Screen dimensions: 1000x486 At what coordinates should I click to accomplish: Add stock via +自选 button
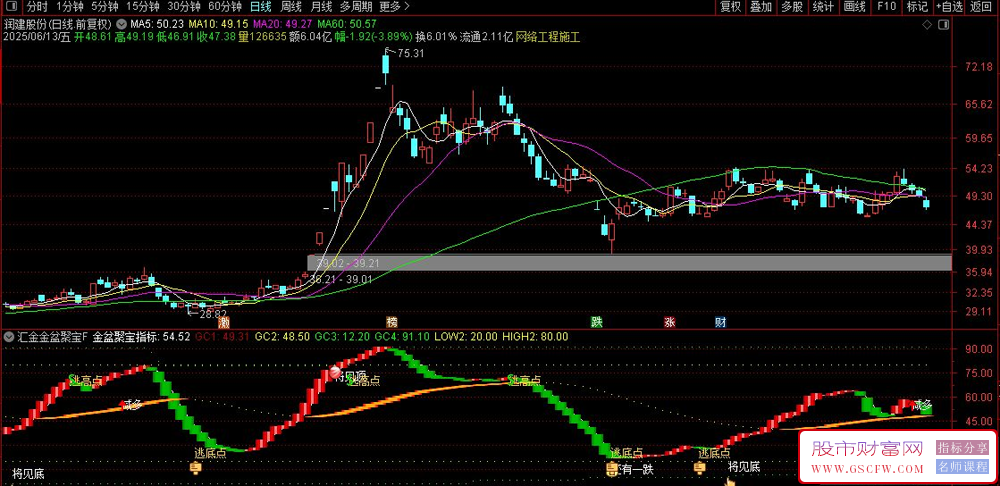[x=950, y=7]
